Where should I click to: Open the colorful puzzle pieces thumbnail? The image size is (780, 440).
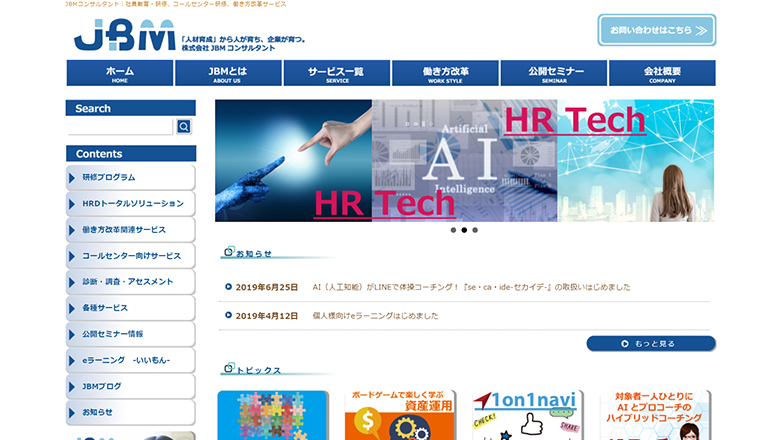[272, 416]
